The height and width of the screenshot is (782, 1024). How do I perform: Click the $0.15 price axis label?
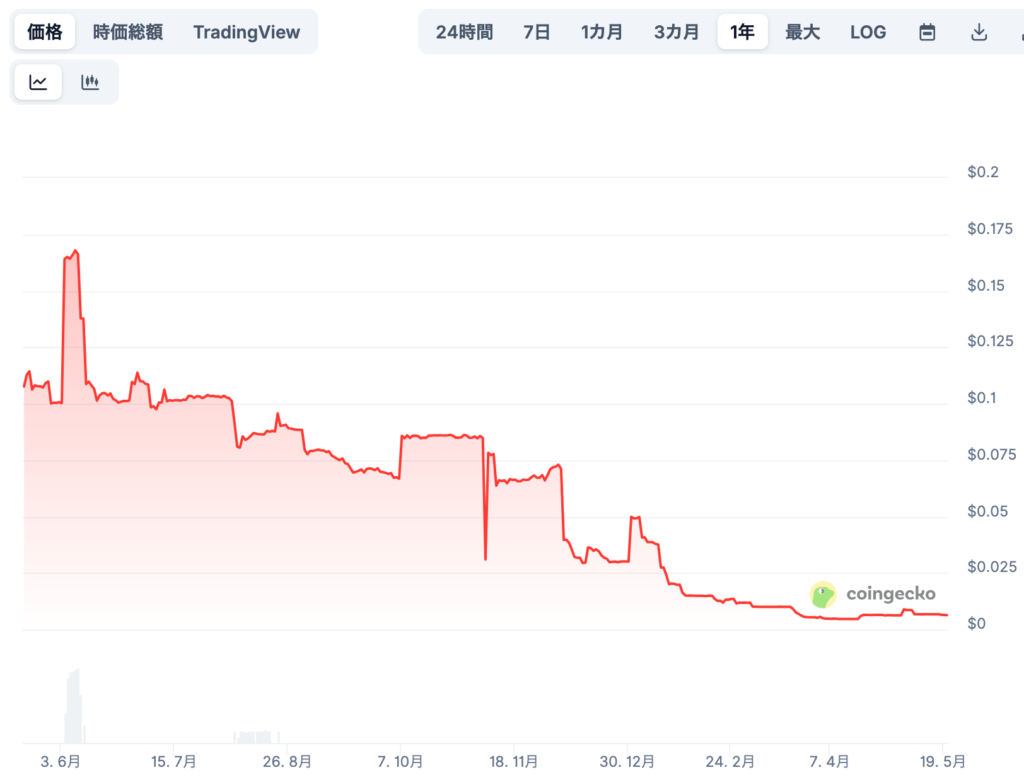click(x=986, y=285)
